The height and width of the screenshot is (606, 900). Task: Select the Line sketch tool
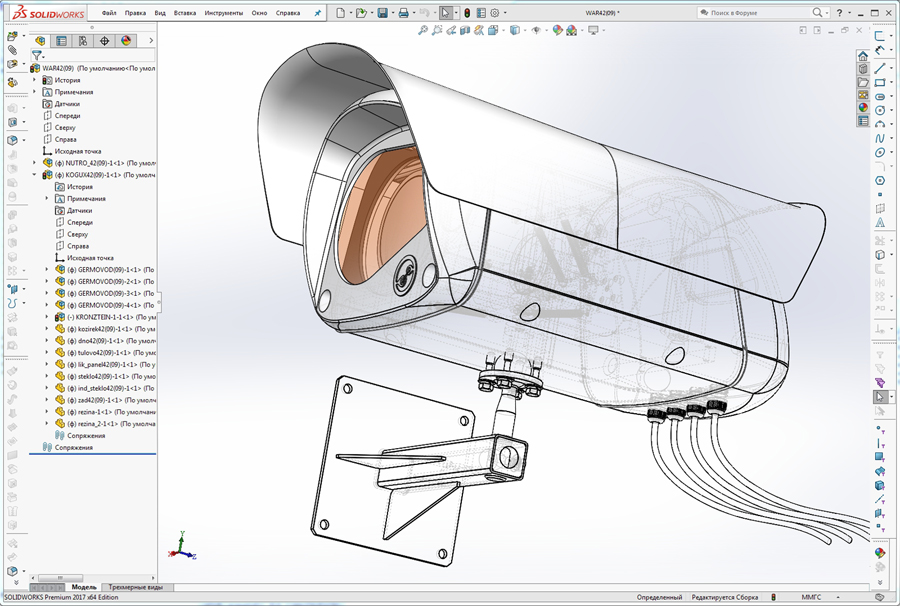click(879, 68)
